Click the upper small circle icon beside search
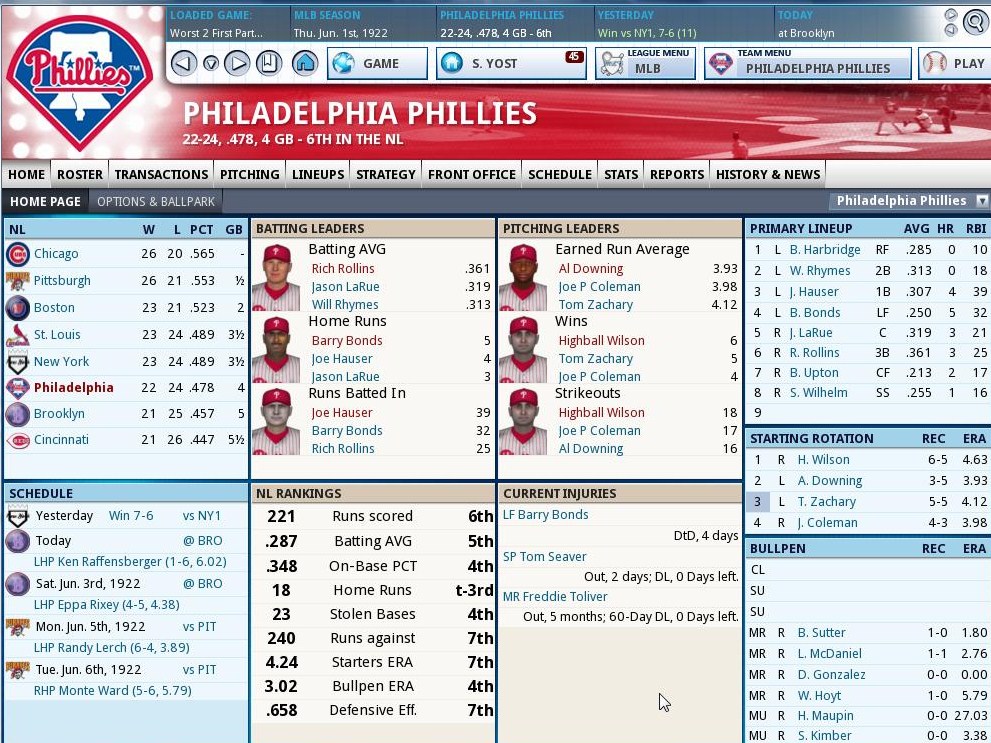The width and height of the screenshot is (991, 743). pos(950,15)
